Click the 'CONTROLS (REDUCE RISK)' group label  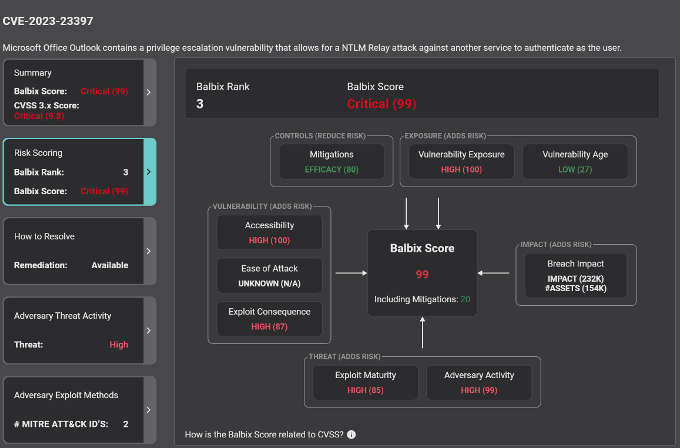[320, 136]
